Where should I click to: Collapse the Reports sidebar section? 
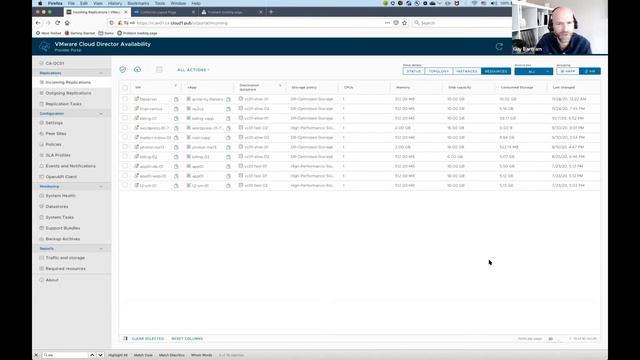101,249
